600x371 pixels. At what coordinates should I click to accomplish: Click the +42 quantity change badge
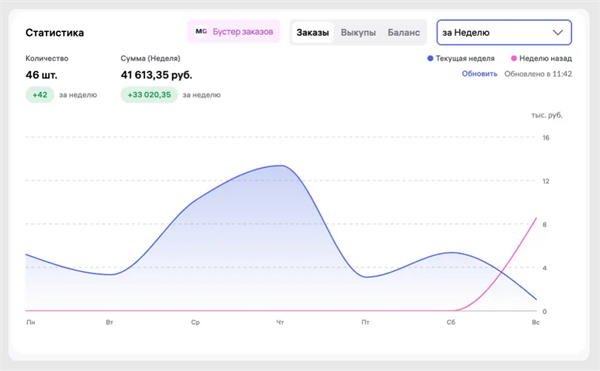(40, 95)
